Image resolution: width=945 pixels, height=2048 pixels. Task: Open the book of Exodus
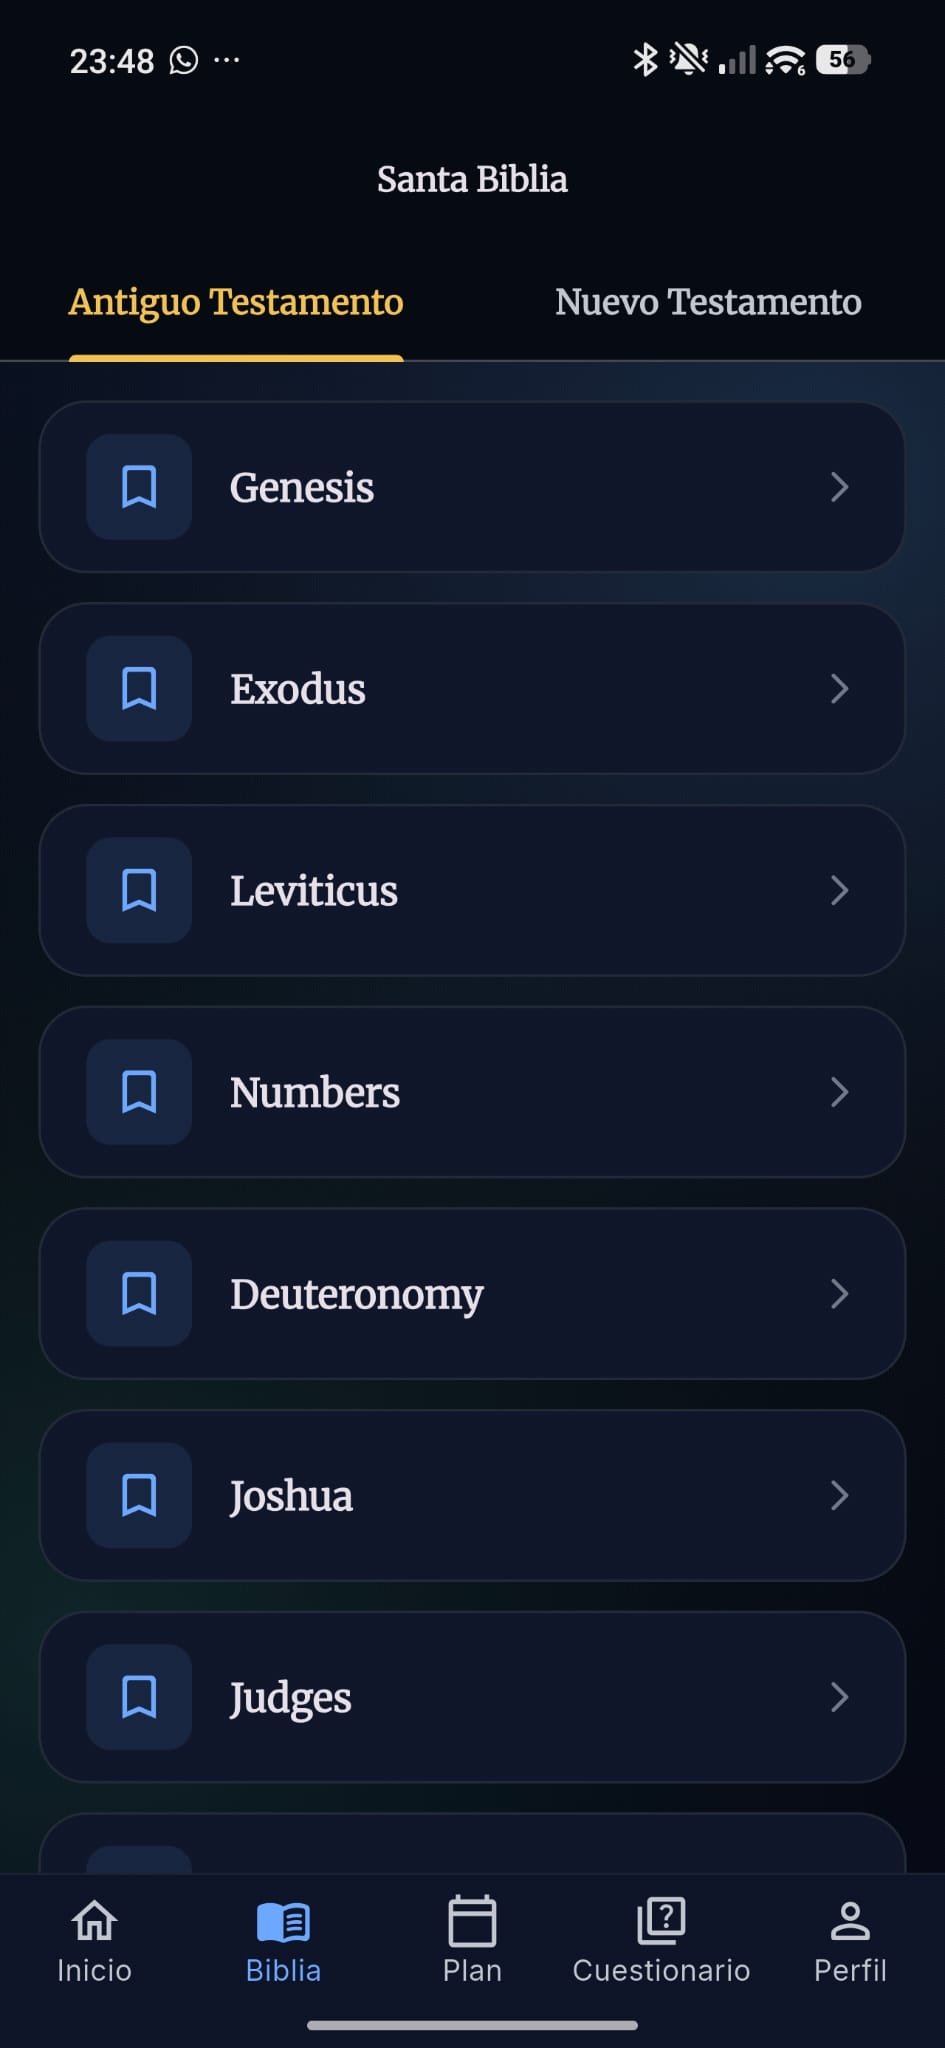298,689
